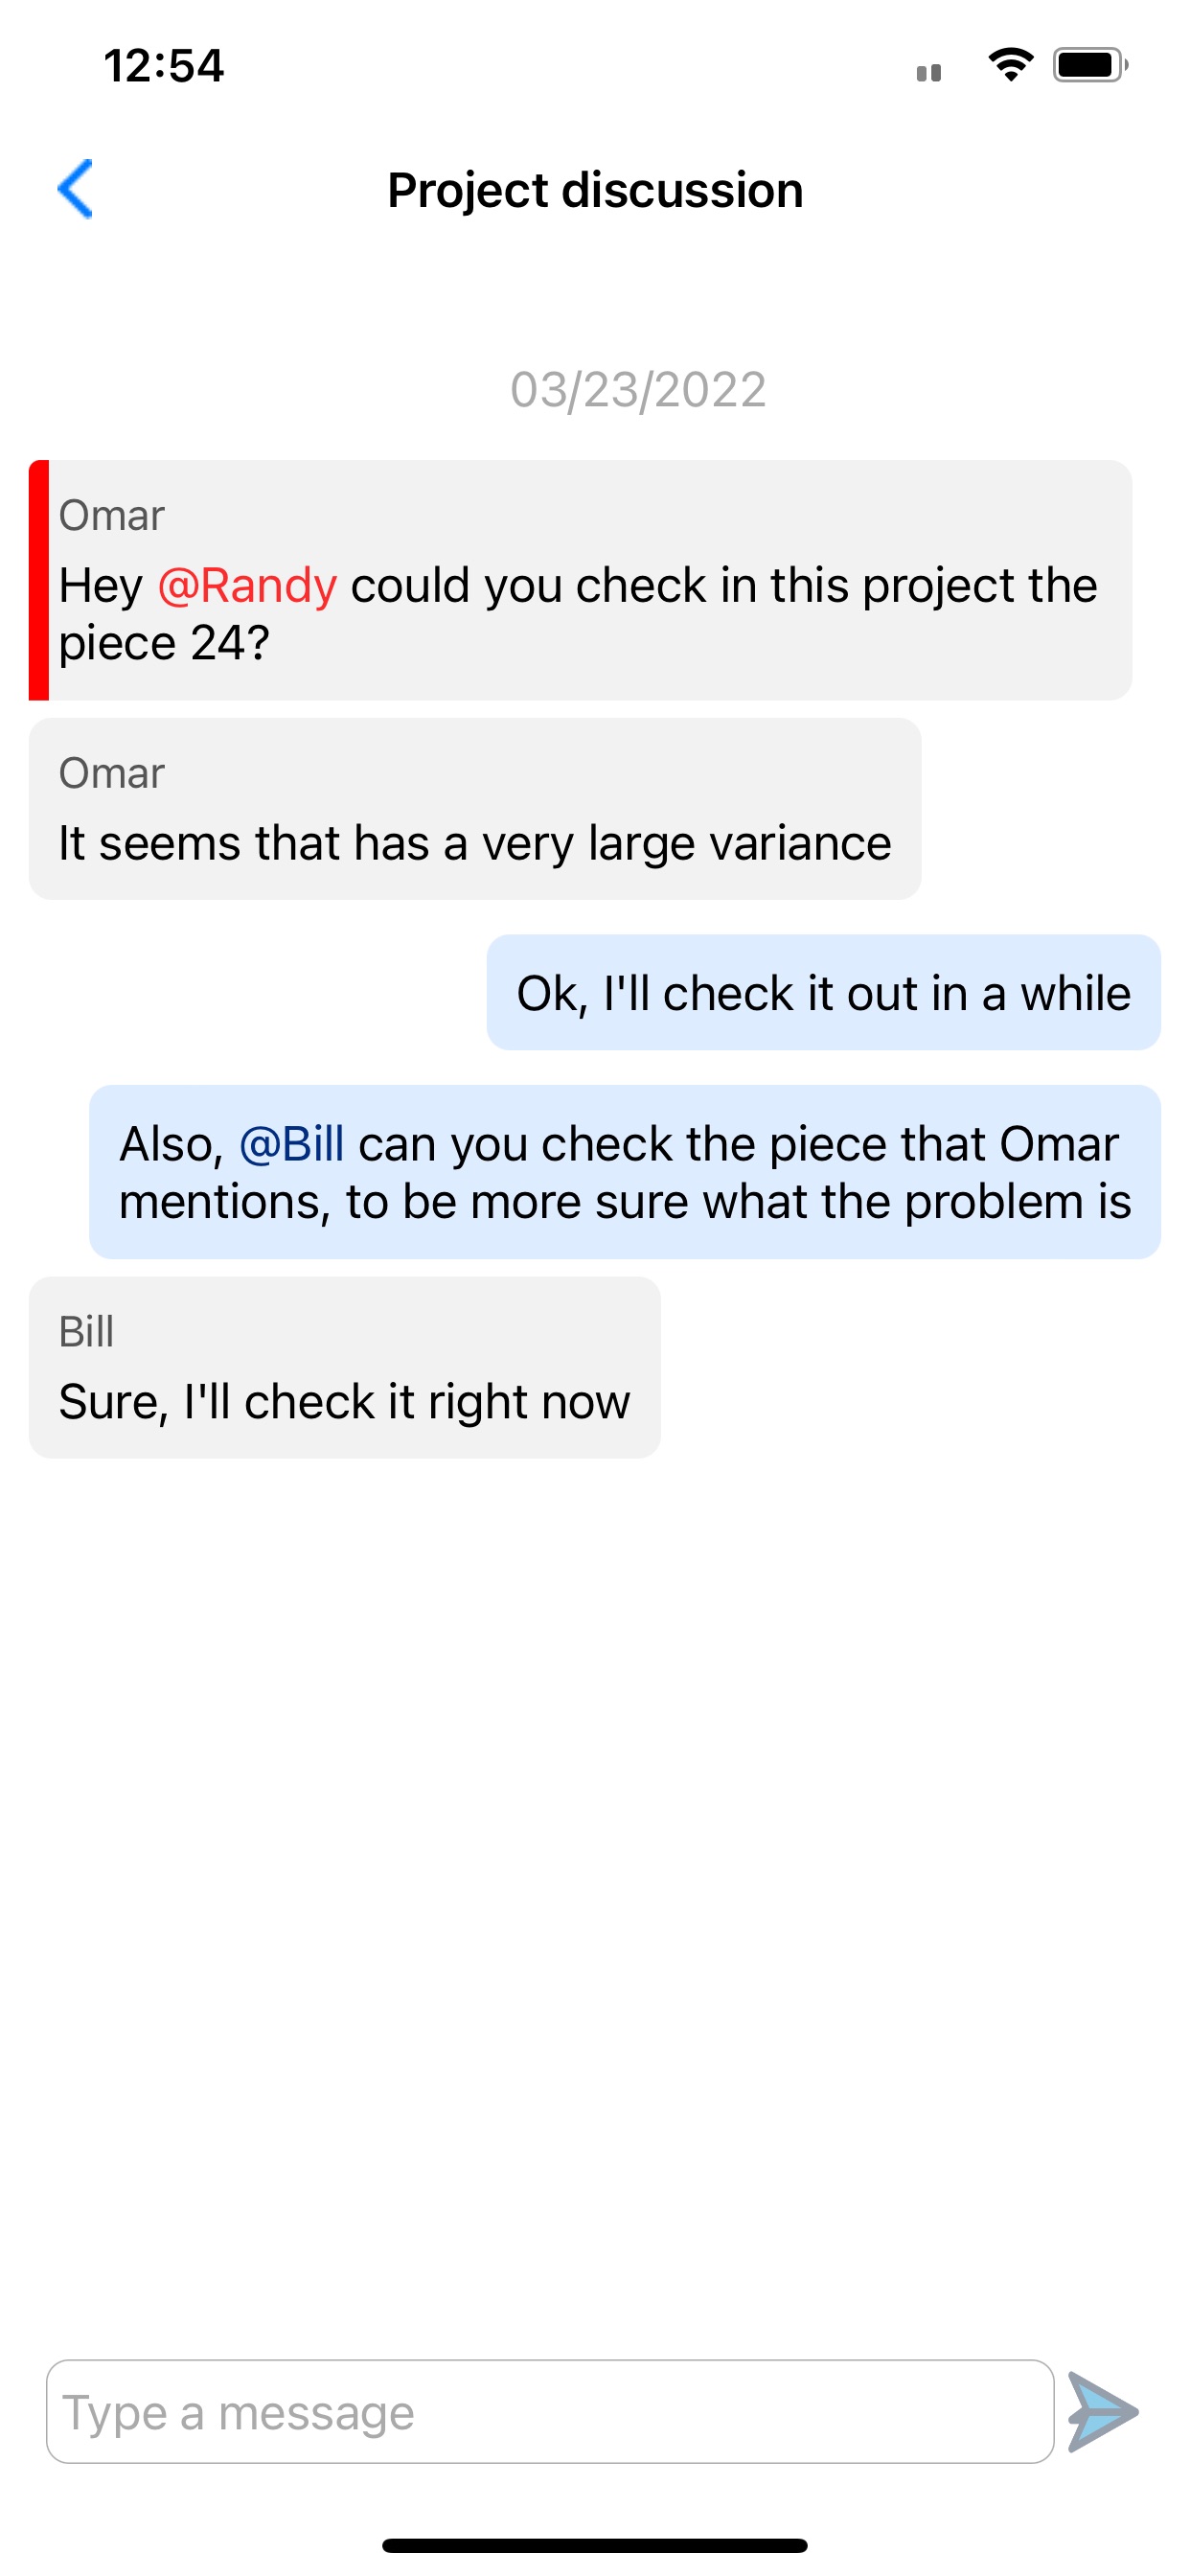Select the "very large variance" message
This screenshot has height=2576, width=1190.
[475, 808]
